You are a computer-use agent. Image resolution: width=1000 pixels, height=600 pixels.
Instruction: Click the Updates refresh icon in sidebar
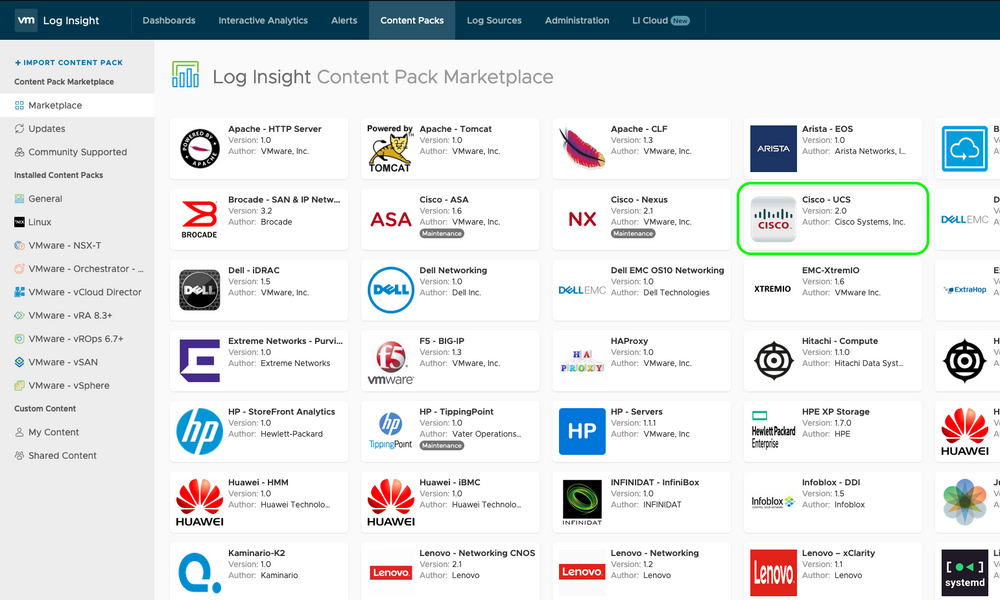[20, 129]
